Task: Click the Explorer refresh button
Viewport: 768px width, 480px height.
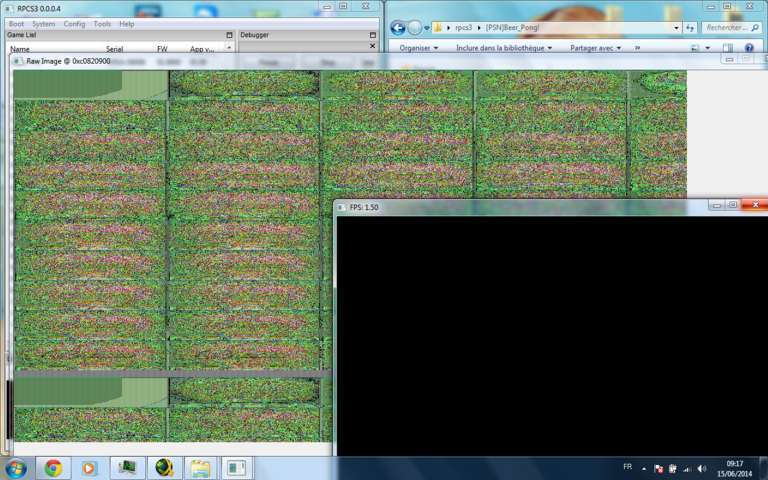Action: (689, 28)
